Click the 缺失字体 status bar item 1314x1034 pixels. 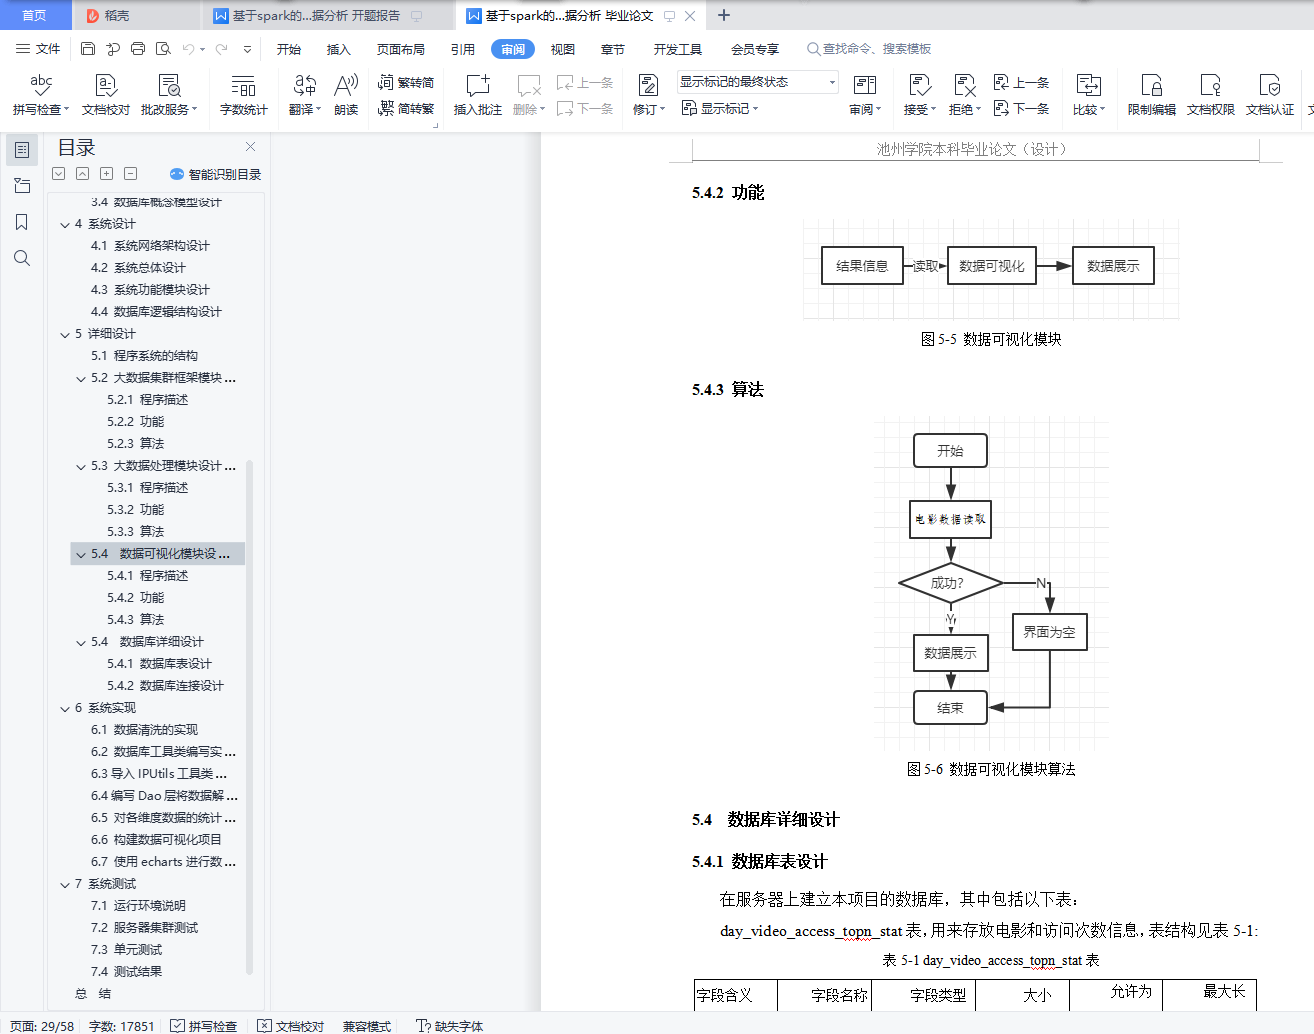[x=450, y=1026]
